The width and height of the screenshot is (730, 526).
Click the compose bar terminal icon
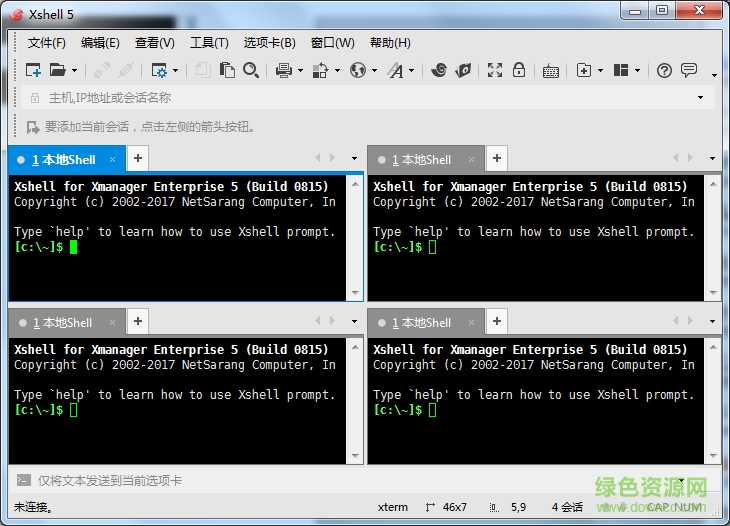coord(23,480)
